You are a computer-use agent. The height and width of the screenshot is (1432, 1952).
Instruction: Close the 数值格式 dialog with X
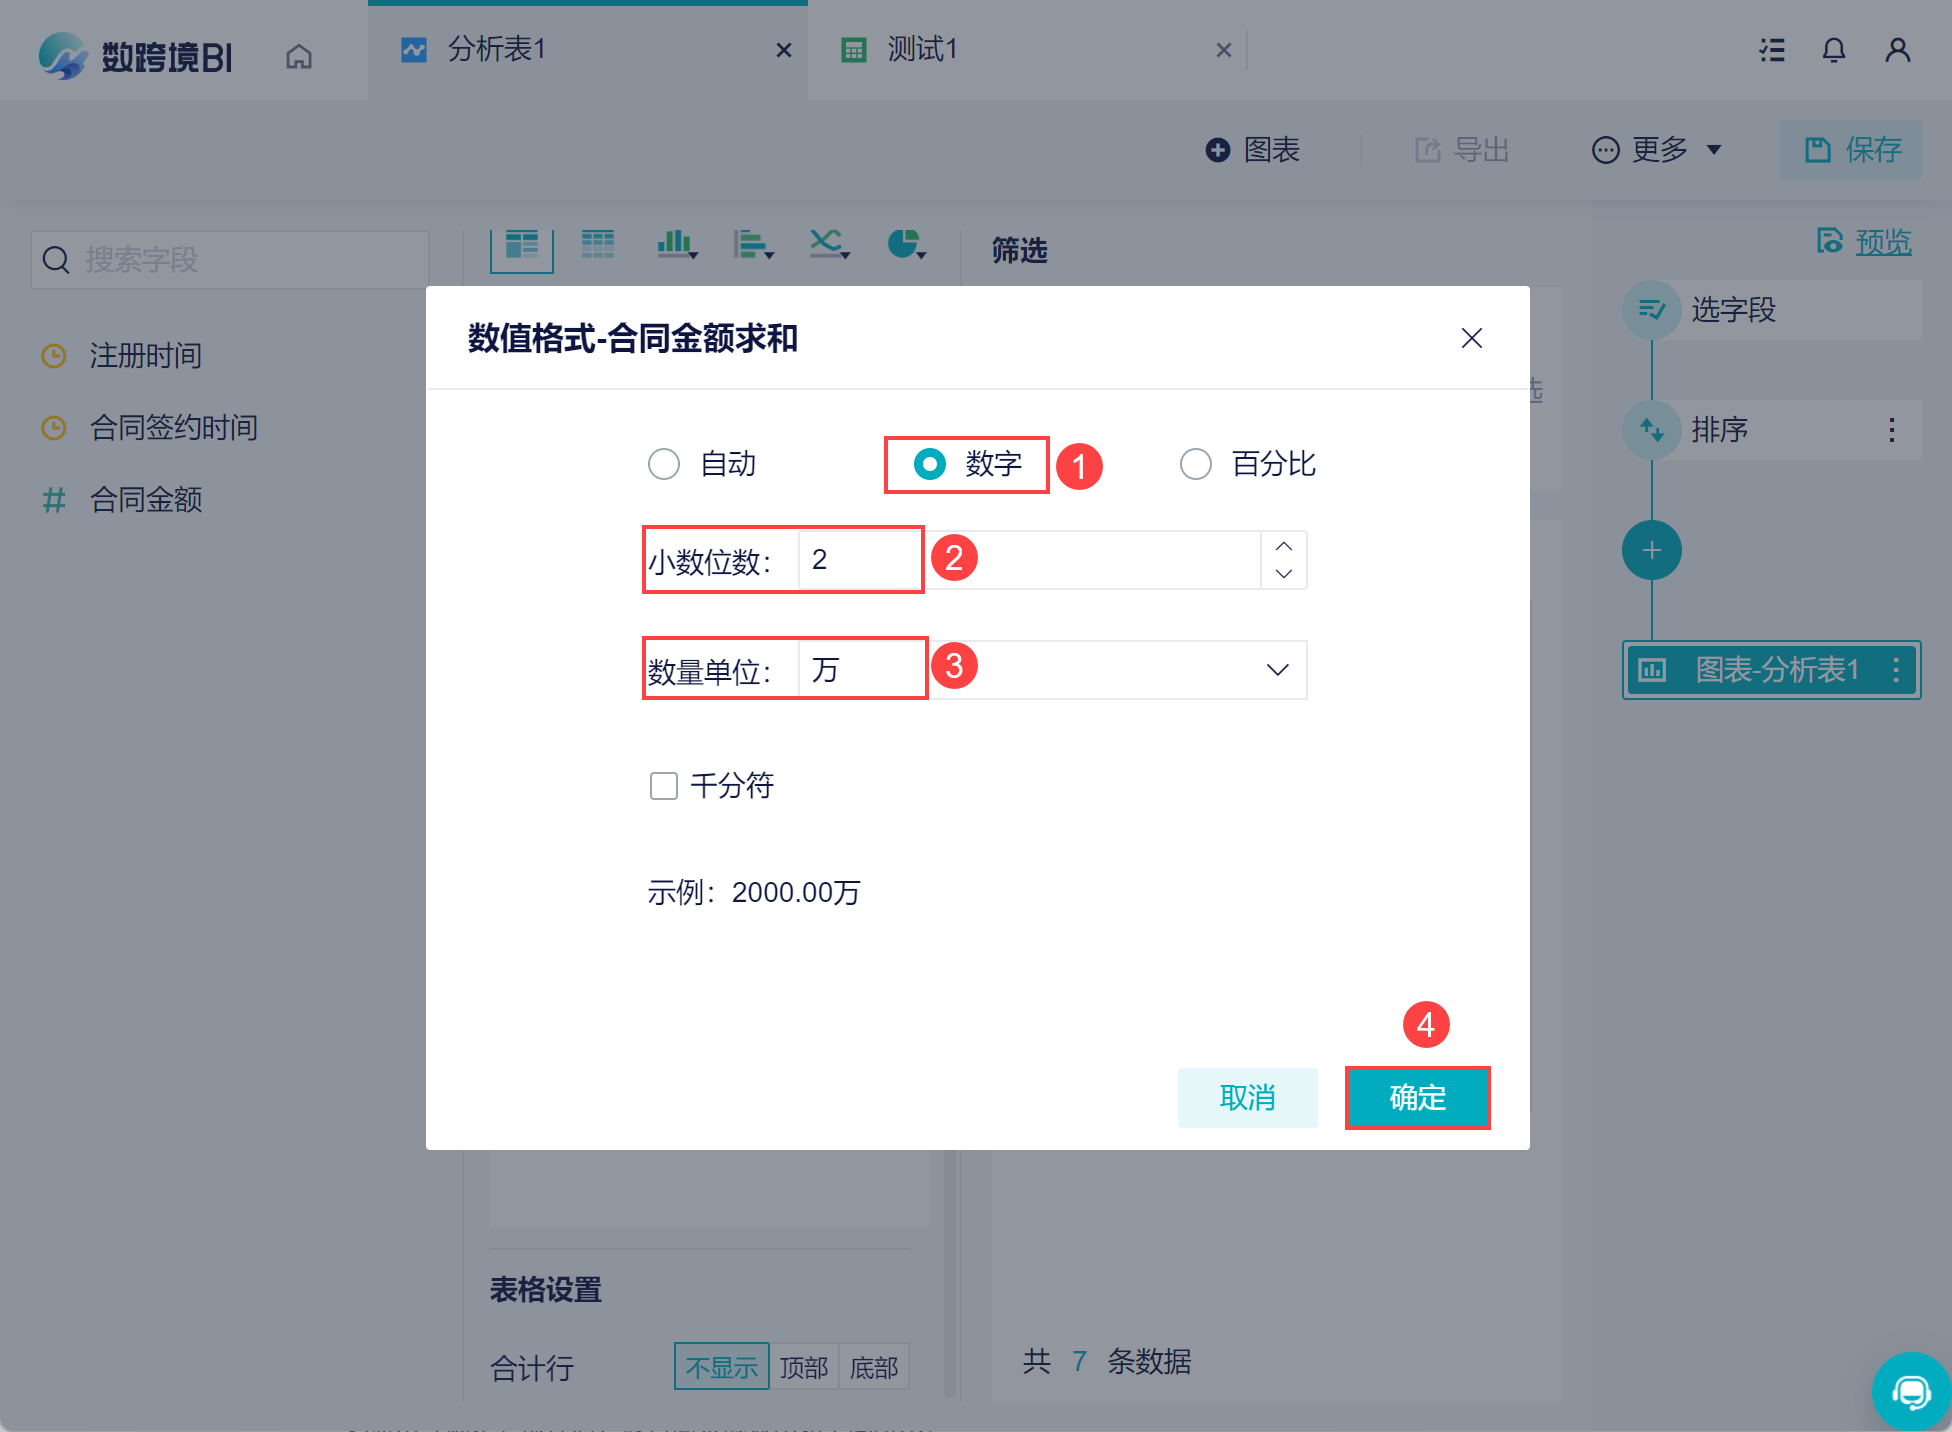[1471, 338]
